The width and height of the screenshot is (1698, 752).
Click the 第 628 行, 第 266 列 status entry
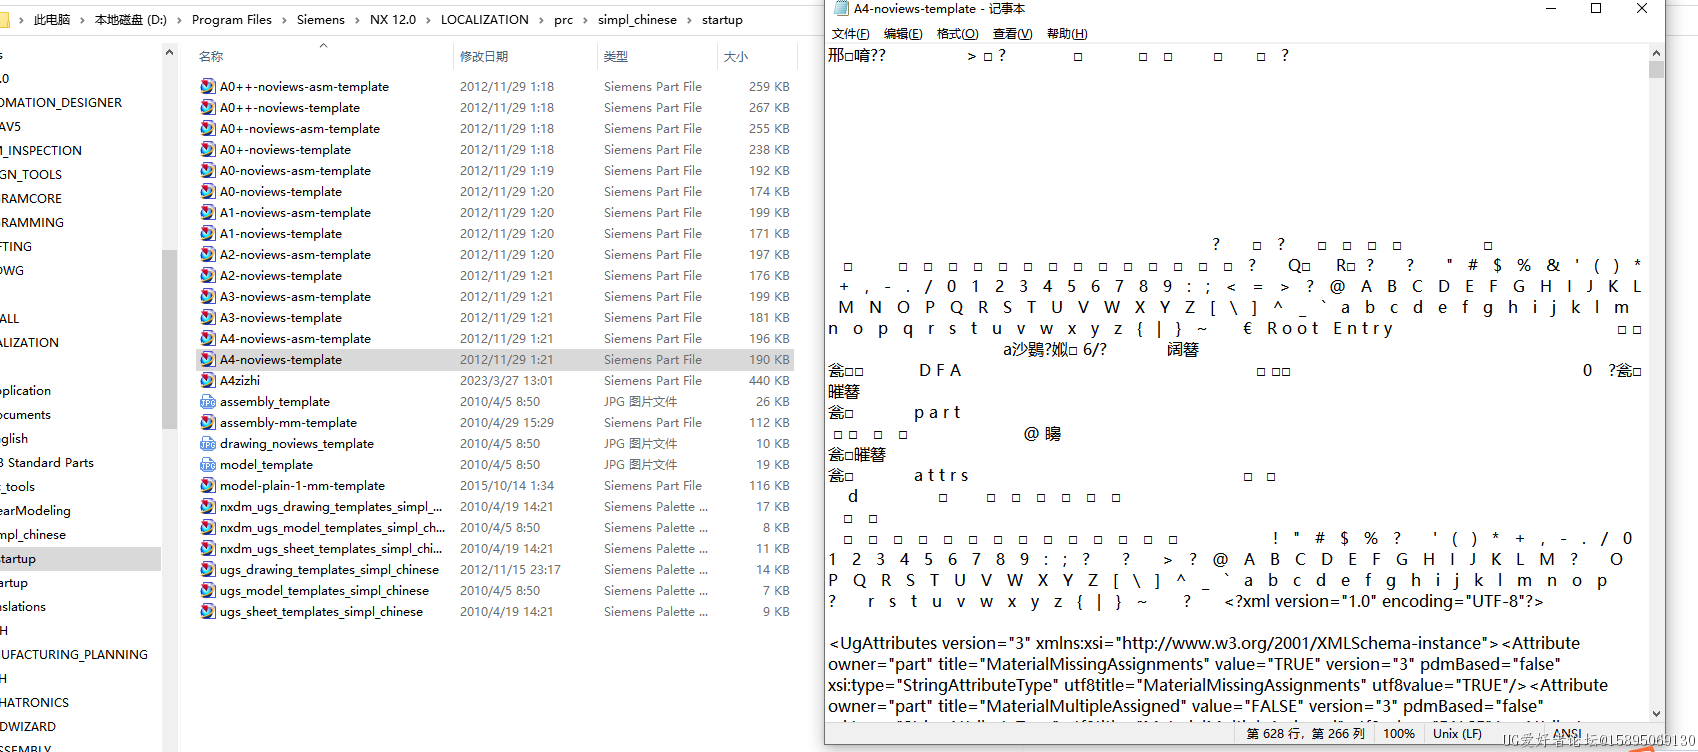(1305, 733)
